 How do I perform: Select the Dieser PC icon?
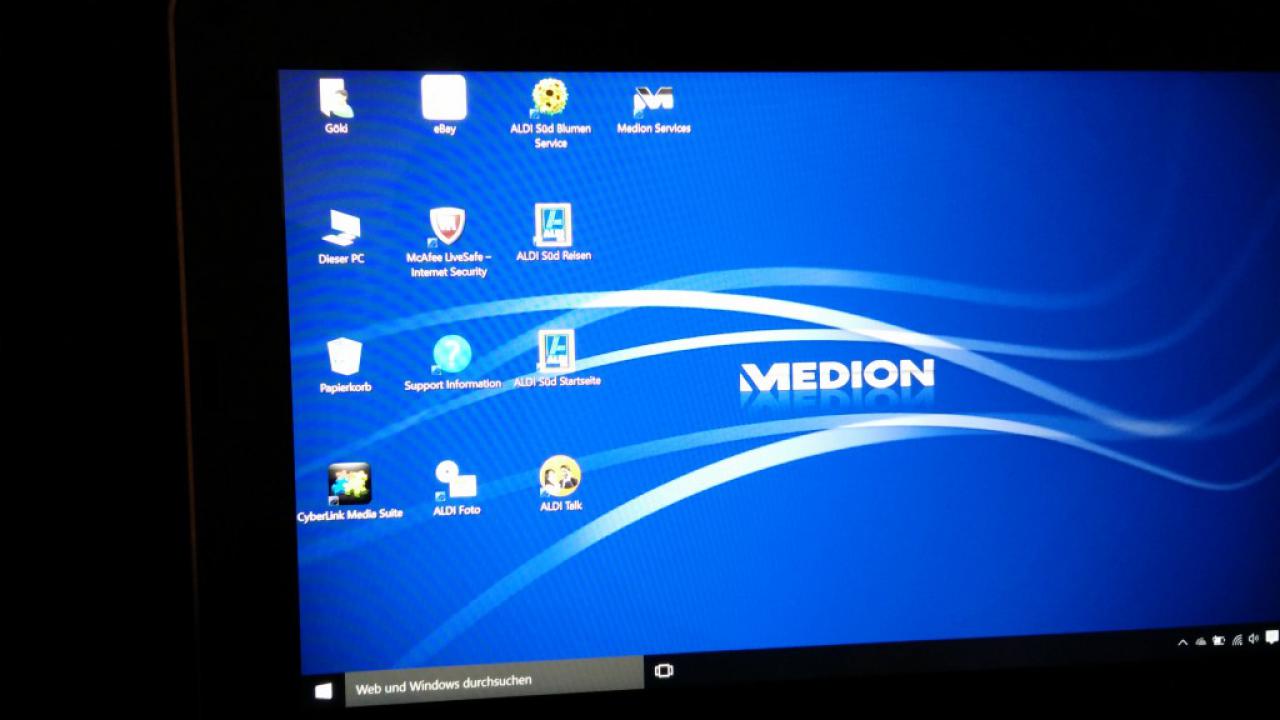pos(341,236)
